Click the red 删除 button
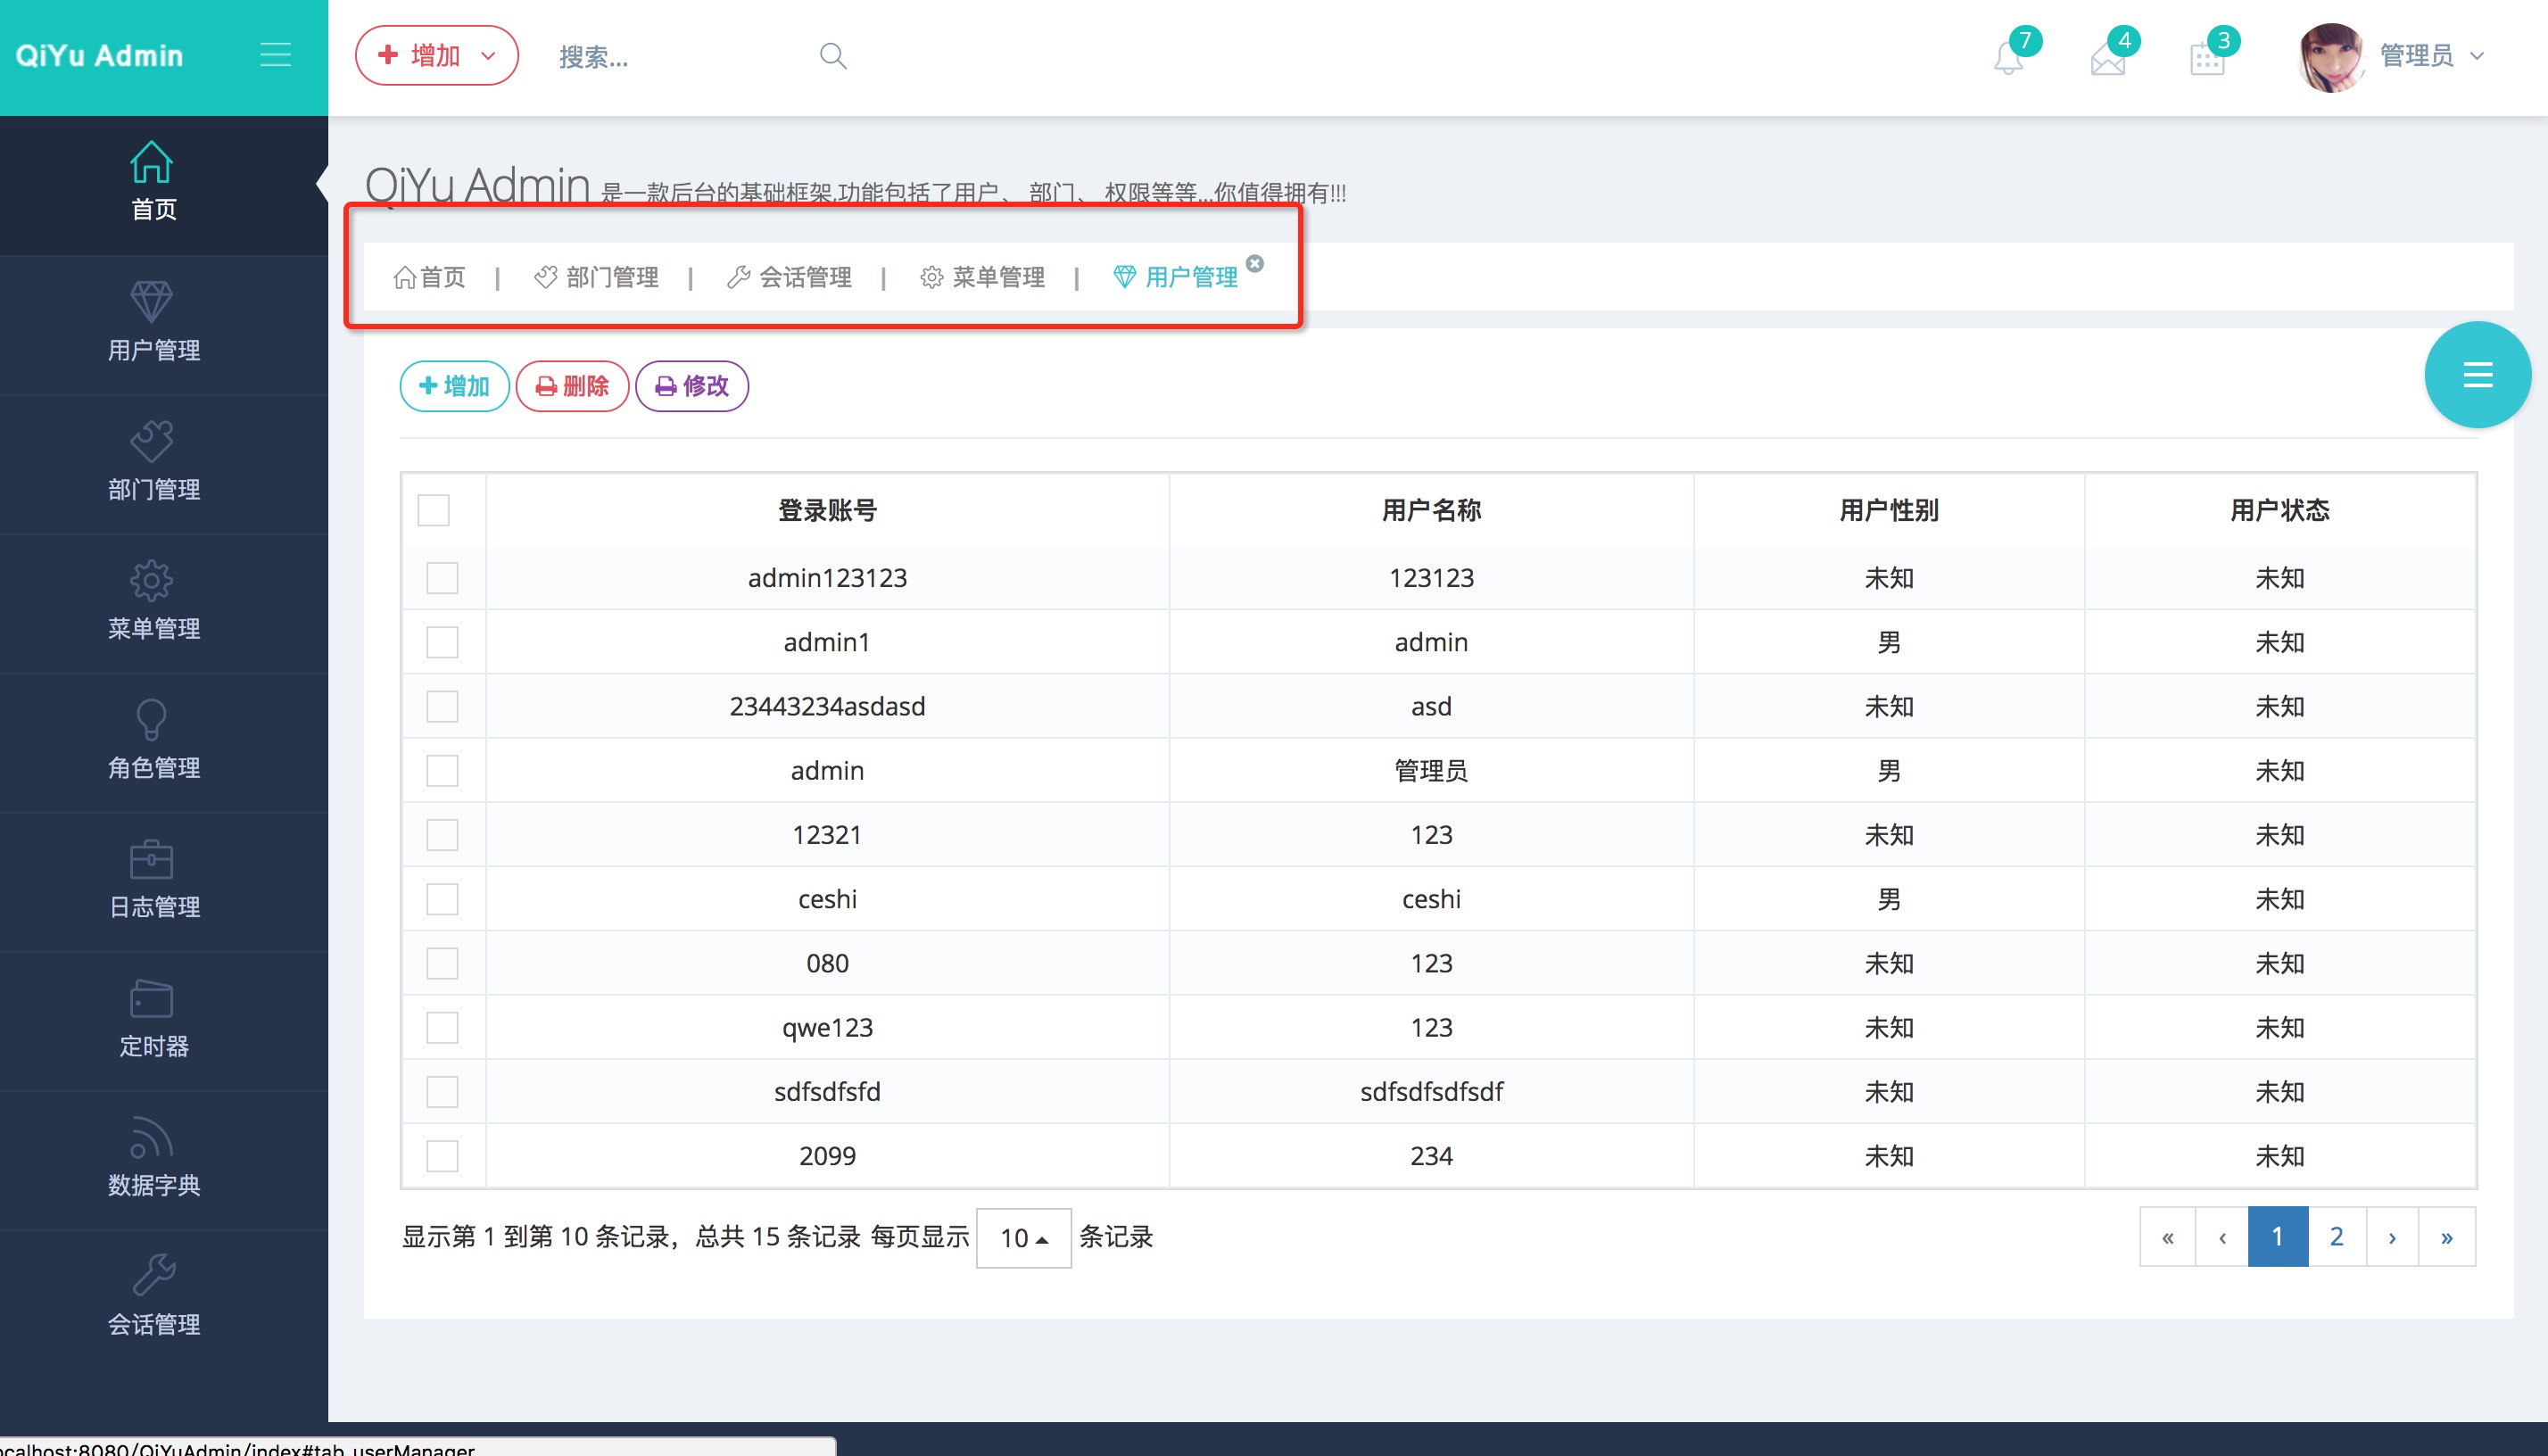Viewport: 2548px width, 1456px height. pos(572,386)
